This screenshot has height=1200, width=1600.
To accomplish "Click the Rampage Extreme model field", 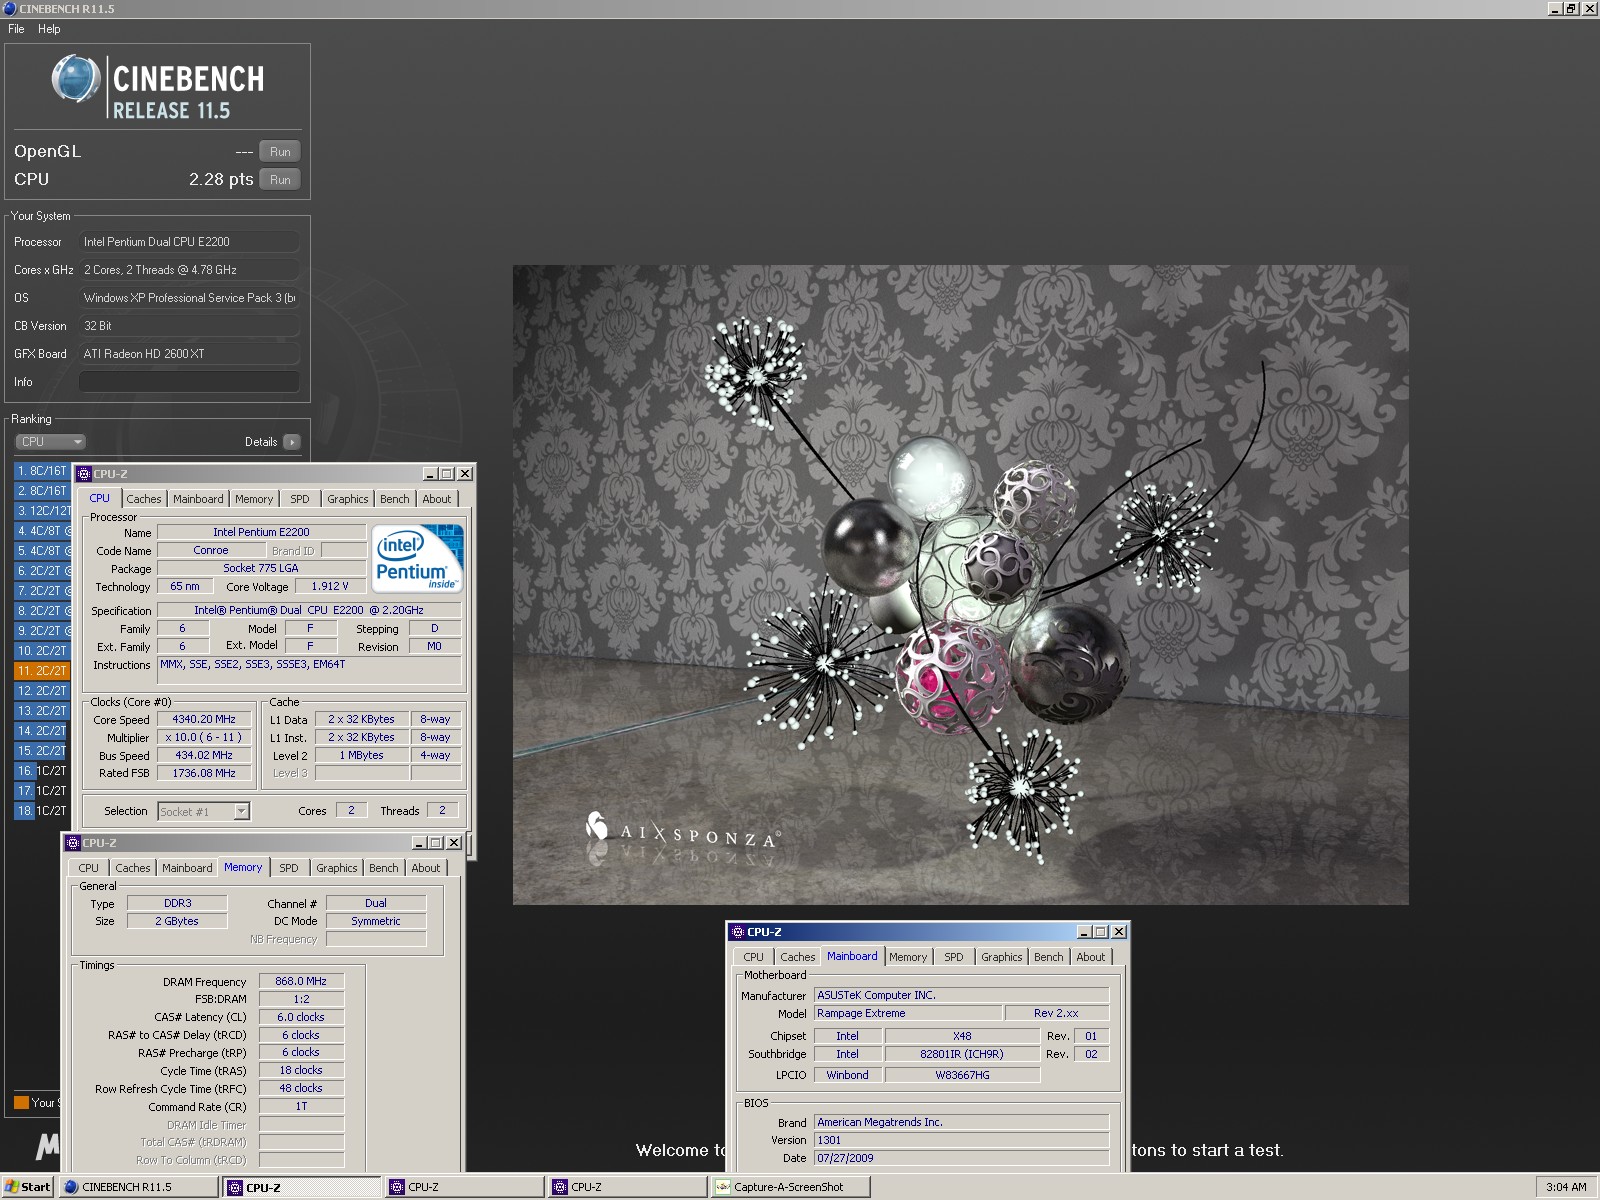I will 908,1014.
